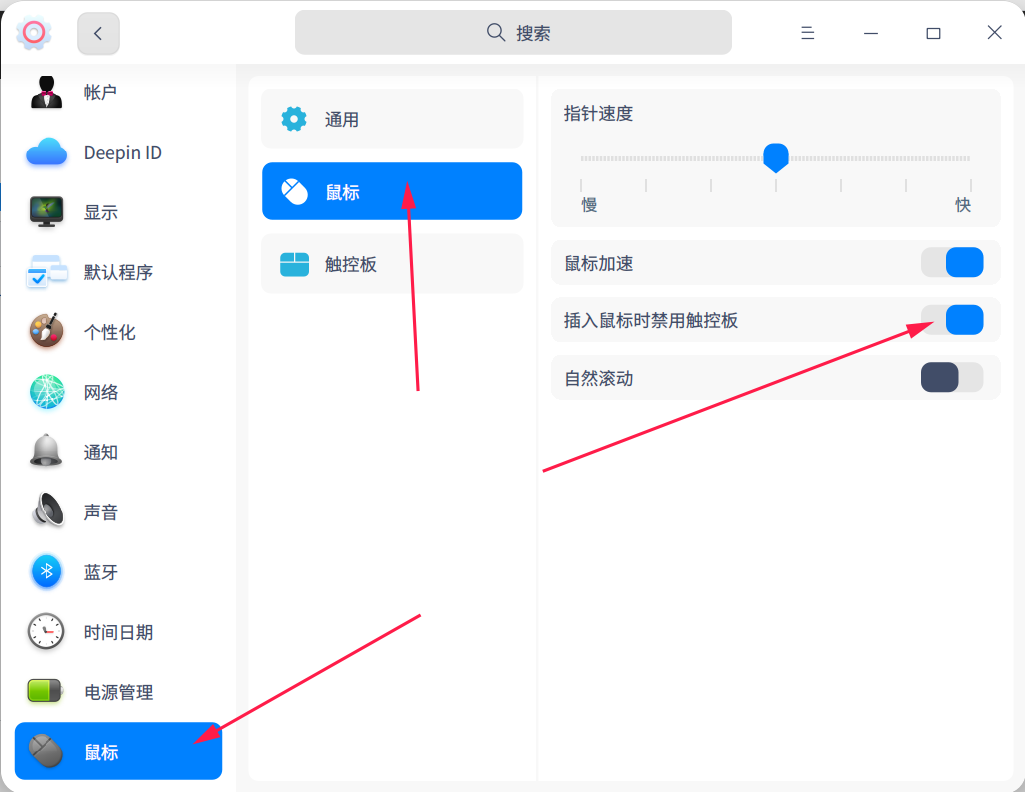
Task: Click the 指针速度 label
Action: pos(598,114)
